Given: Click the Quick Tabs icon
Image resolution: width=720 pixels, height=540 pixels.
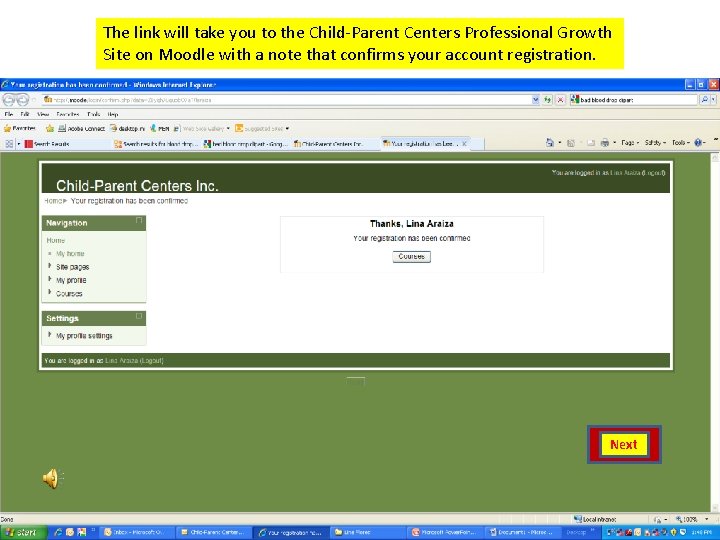Looking at the screenshot, I should (9, 144).
